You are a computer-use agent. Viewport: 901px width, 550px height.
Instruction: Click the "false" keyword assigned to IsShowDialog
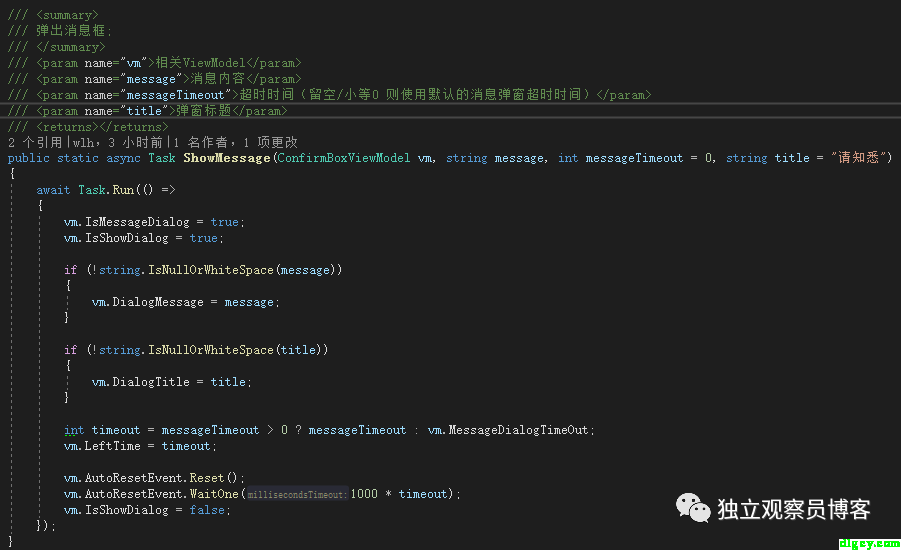[x=207, y=510]
